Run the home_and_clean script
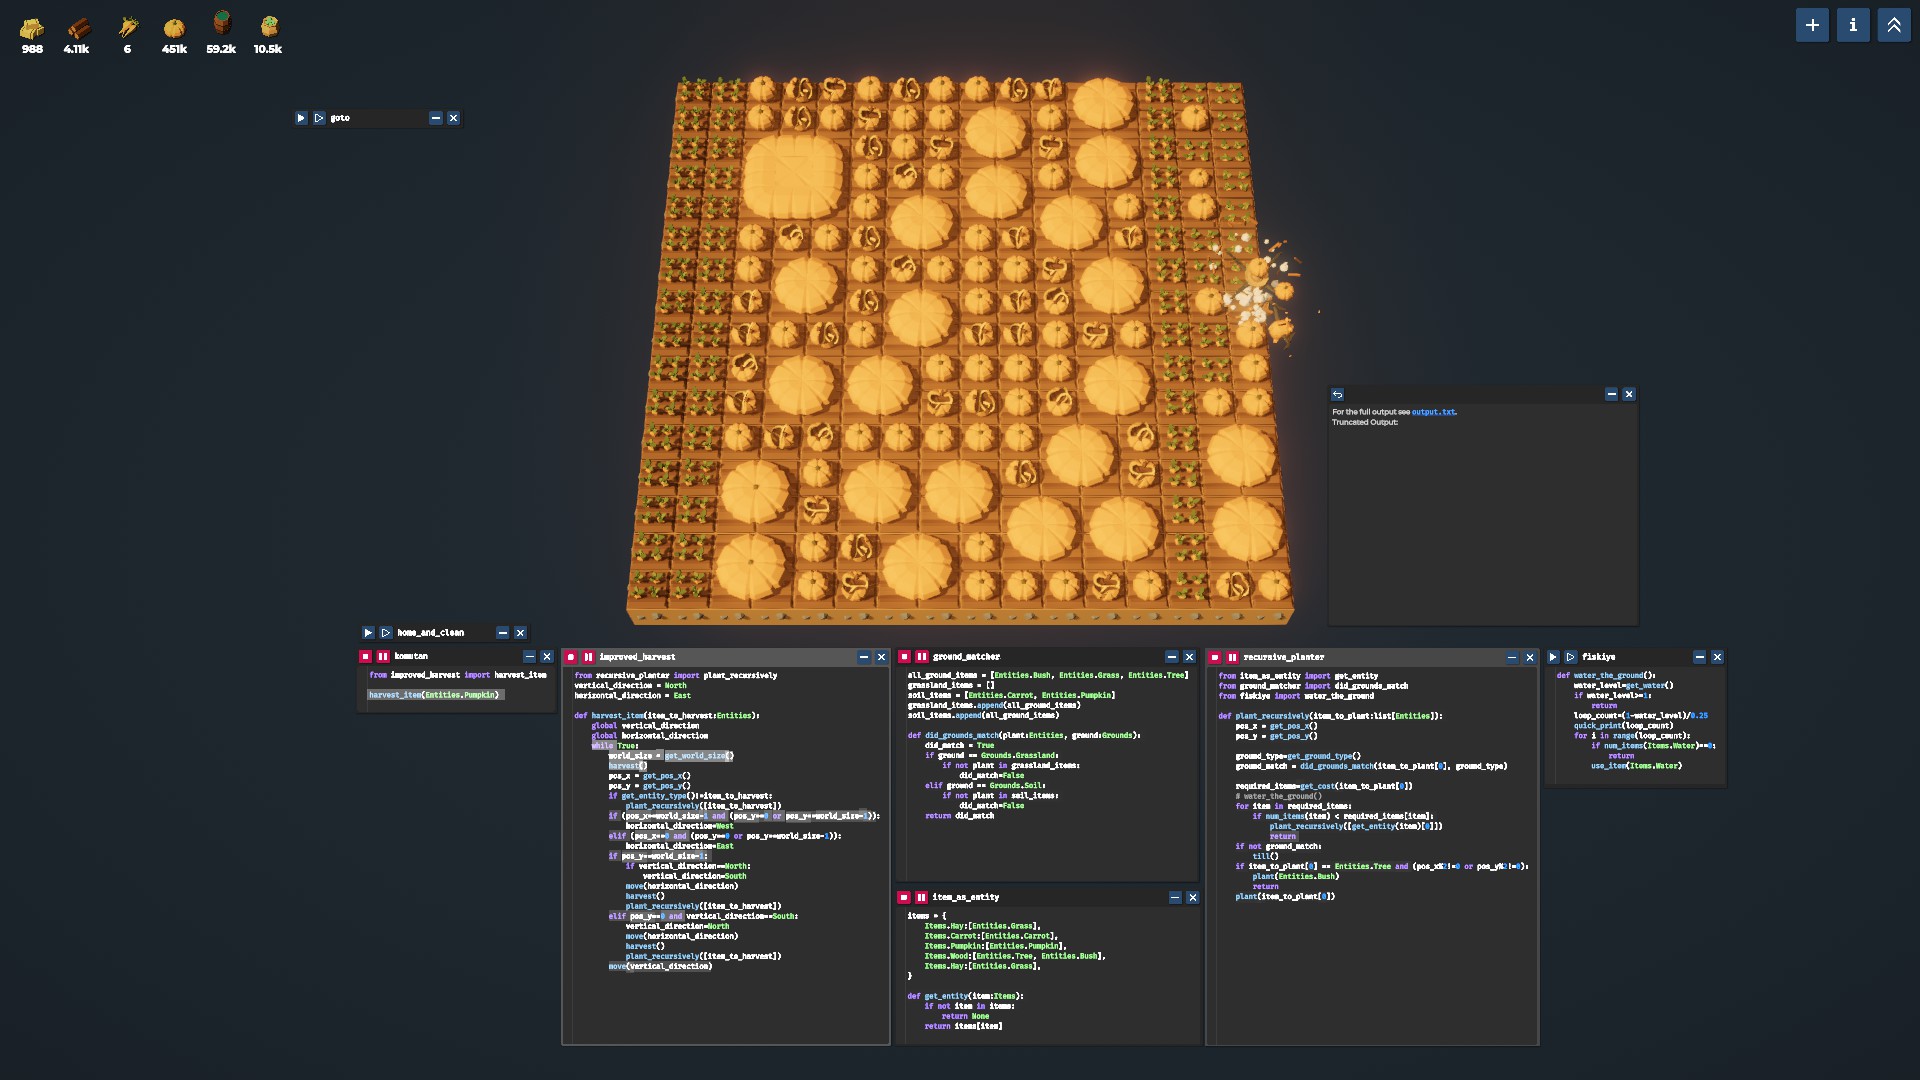Screen dimensions: 1920x1080 [x=368, y=633]
